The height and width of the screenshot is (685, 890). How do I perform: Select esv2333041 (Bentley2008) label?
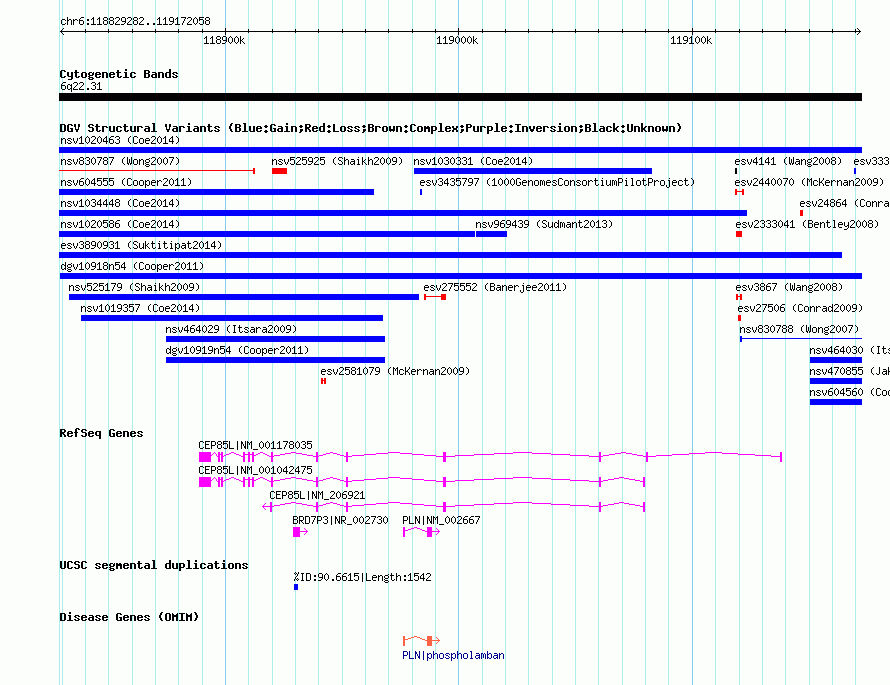[807, 224]
